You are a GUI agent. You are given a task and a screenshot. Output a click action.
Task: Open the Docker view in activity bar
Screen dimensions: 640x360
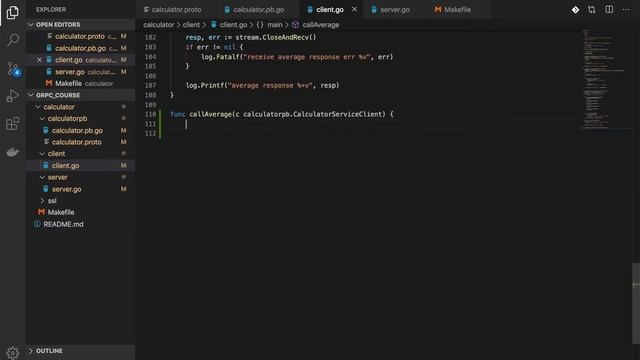coord(13,152)
